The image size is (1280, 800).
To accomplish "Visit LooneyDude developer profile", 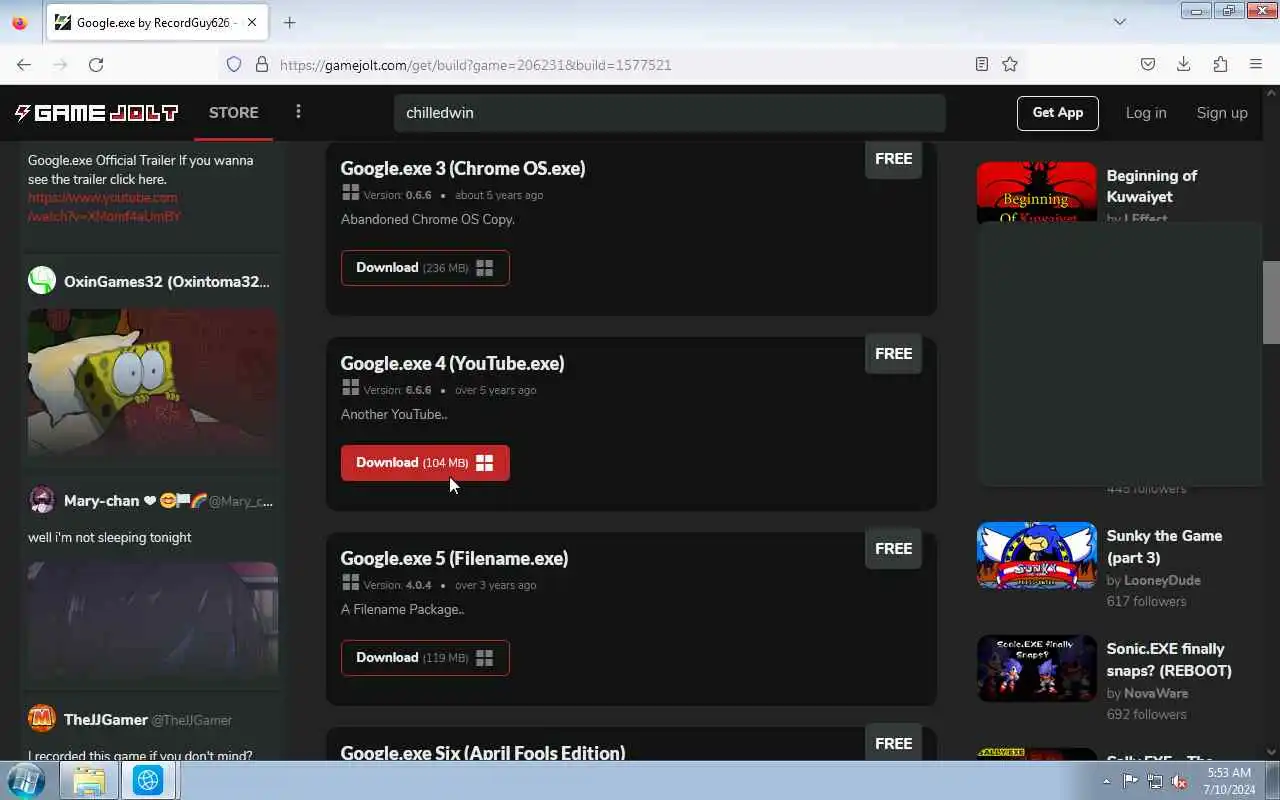I will 1162,580.
